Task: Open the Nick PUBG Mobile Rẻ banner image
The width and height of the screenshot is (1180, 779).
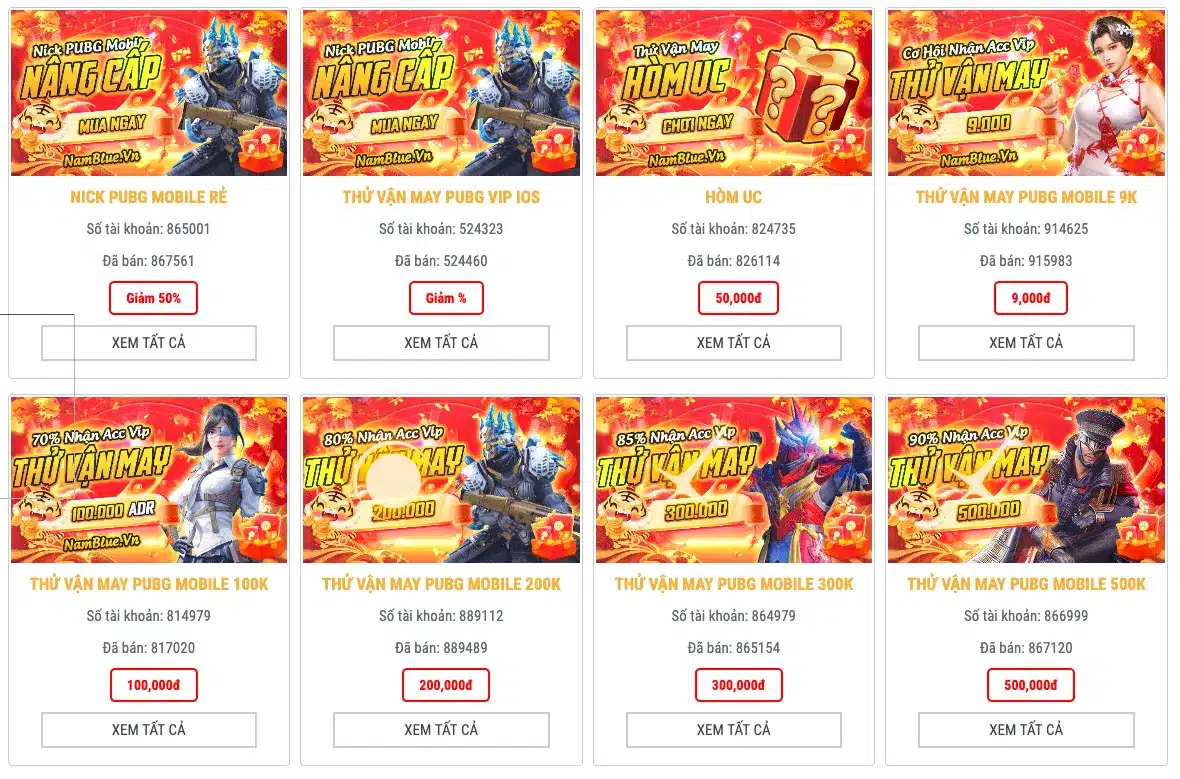Action: [x=149, y=93]
